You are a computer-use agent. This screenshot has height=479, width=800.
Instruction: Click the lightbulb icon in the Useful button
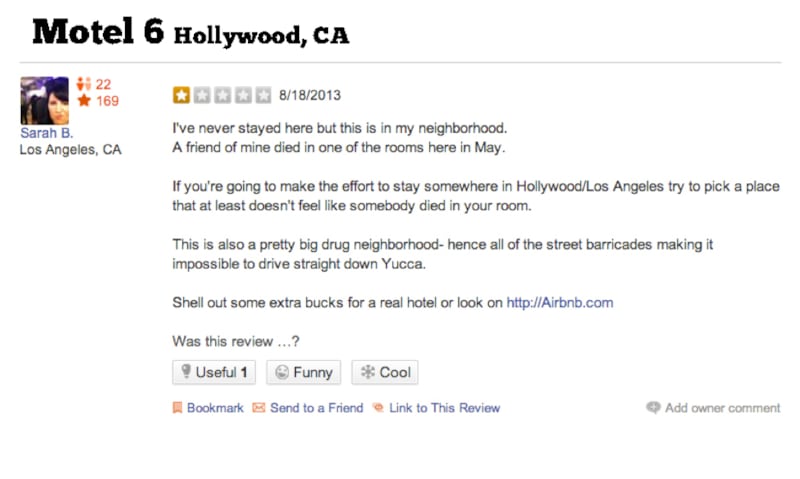click(184, 373)
